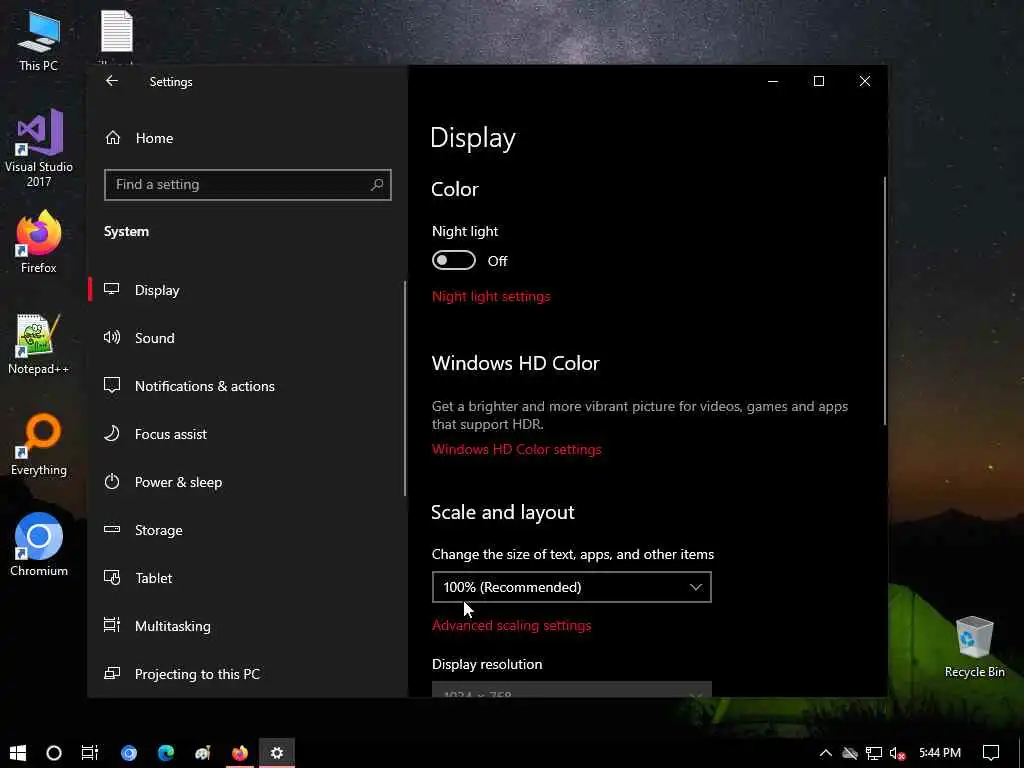The width and height of the screenshot is (1024, 768).
Task: Expand the 100% (Recommended) scale dropdown
Action: 571,587
